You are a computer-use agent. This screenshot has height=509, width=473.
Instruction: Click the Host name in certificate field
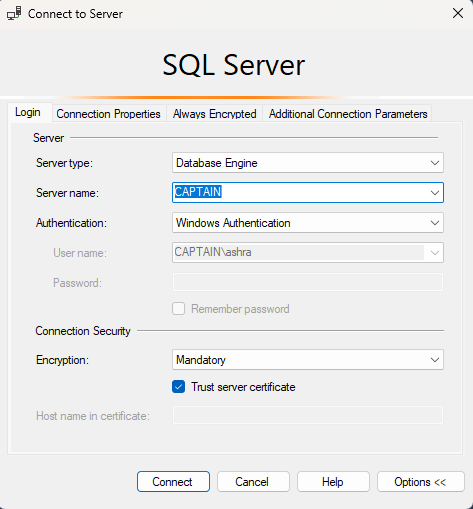308,415
